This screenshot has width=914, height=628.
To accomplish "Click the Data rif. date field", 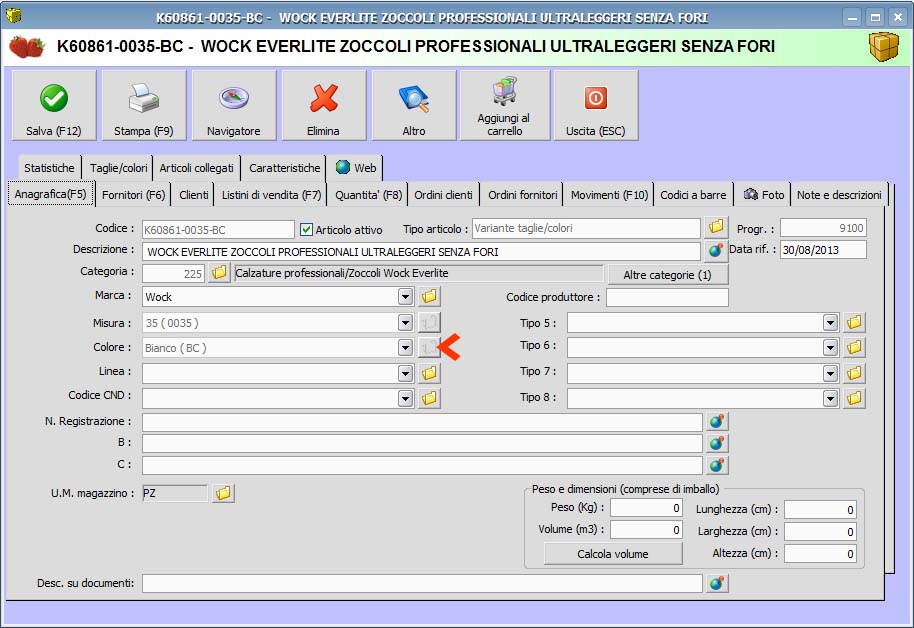I will point(823,250).
